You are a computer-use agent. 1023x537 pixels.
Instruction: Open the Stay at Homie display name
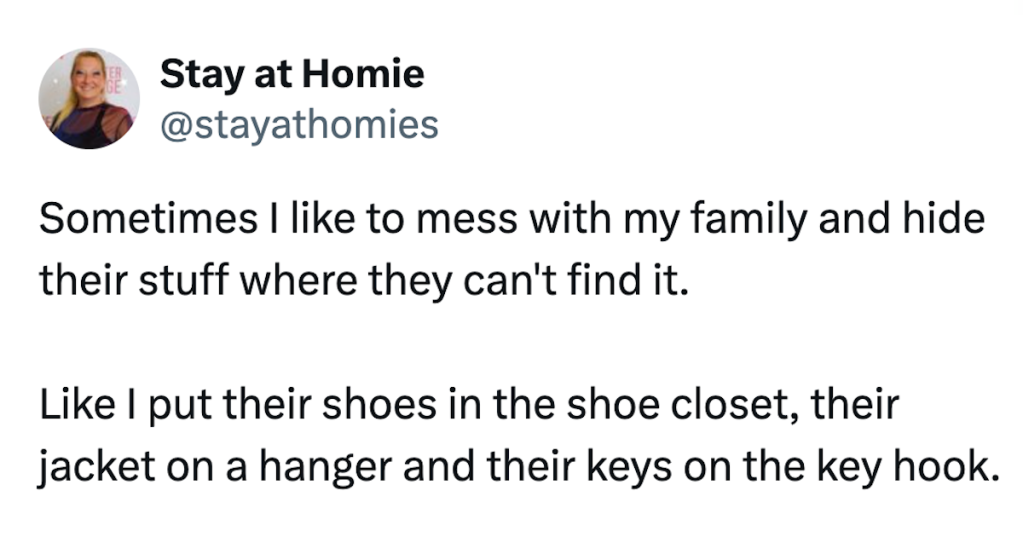coord(292,73)
